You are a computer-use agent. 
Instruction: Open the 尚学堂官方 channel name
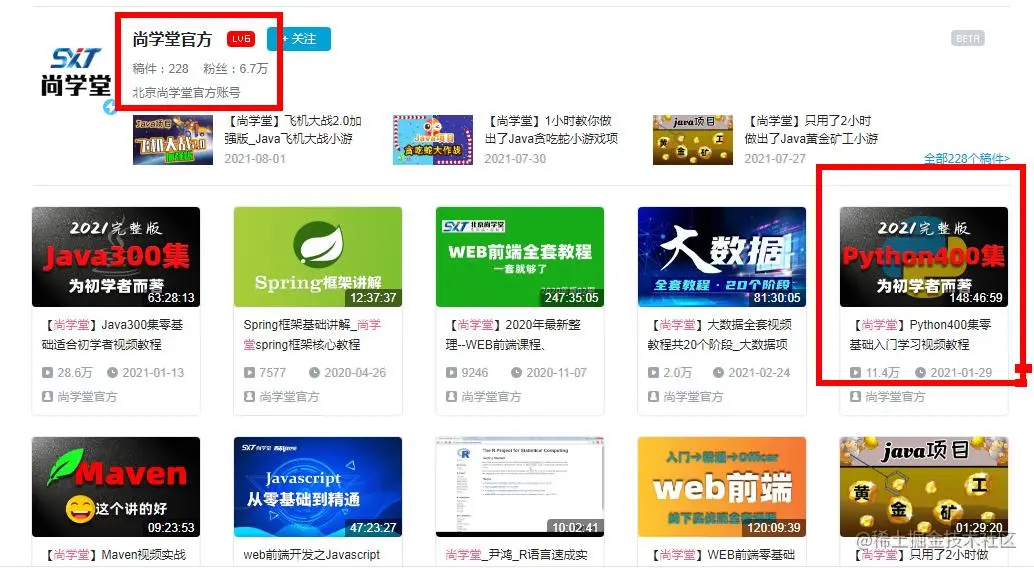172,39
